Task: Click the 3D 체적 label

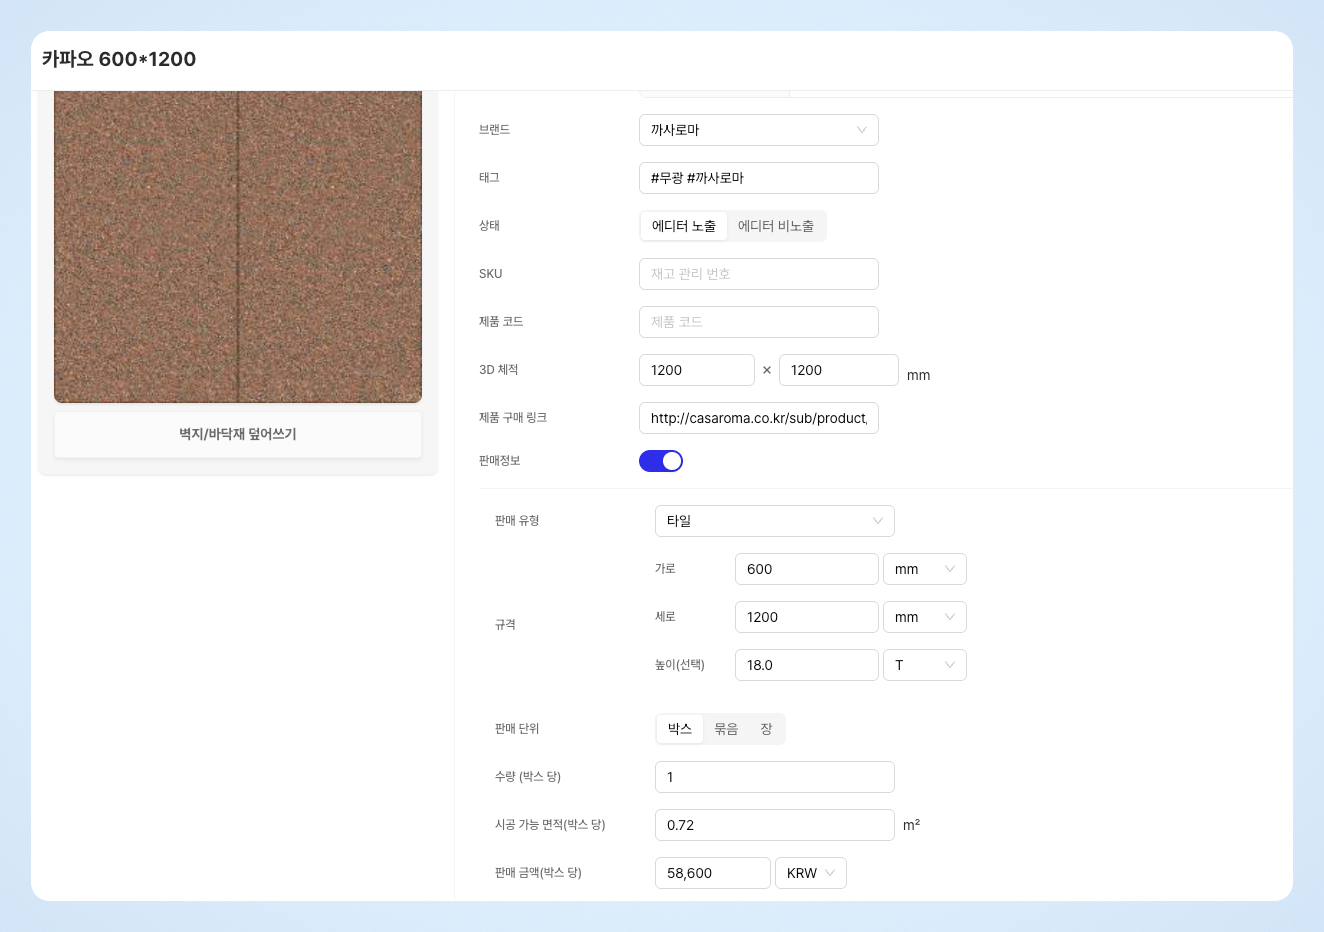Action: point(499,370)
